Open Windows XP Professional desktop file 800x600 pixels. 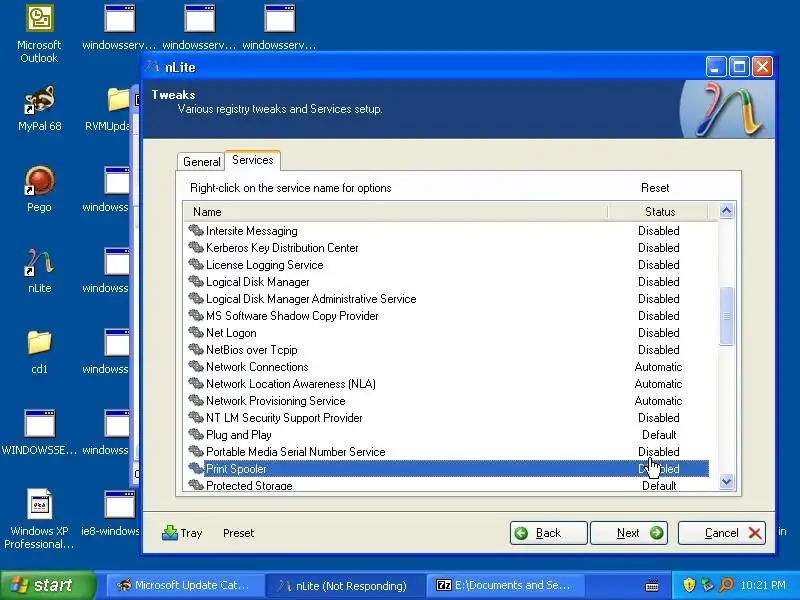tap(39, 519)
